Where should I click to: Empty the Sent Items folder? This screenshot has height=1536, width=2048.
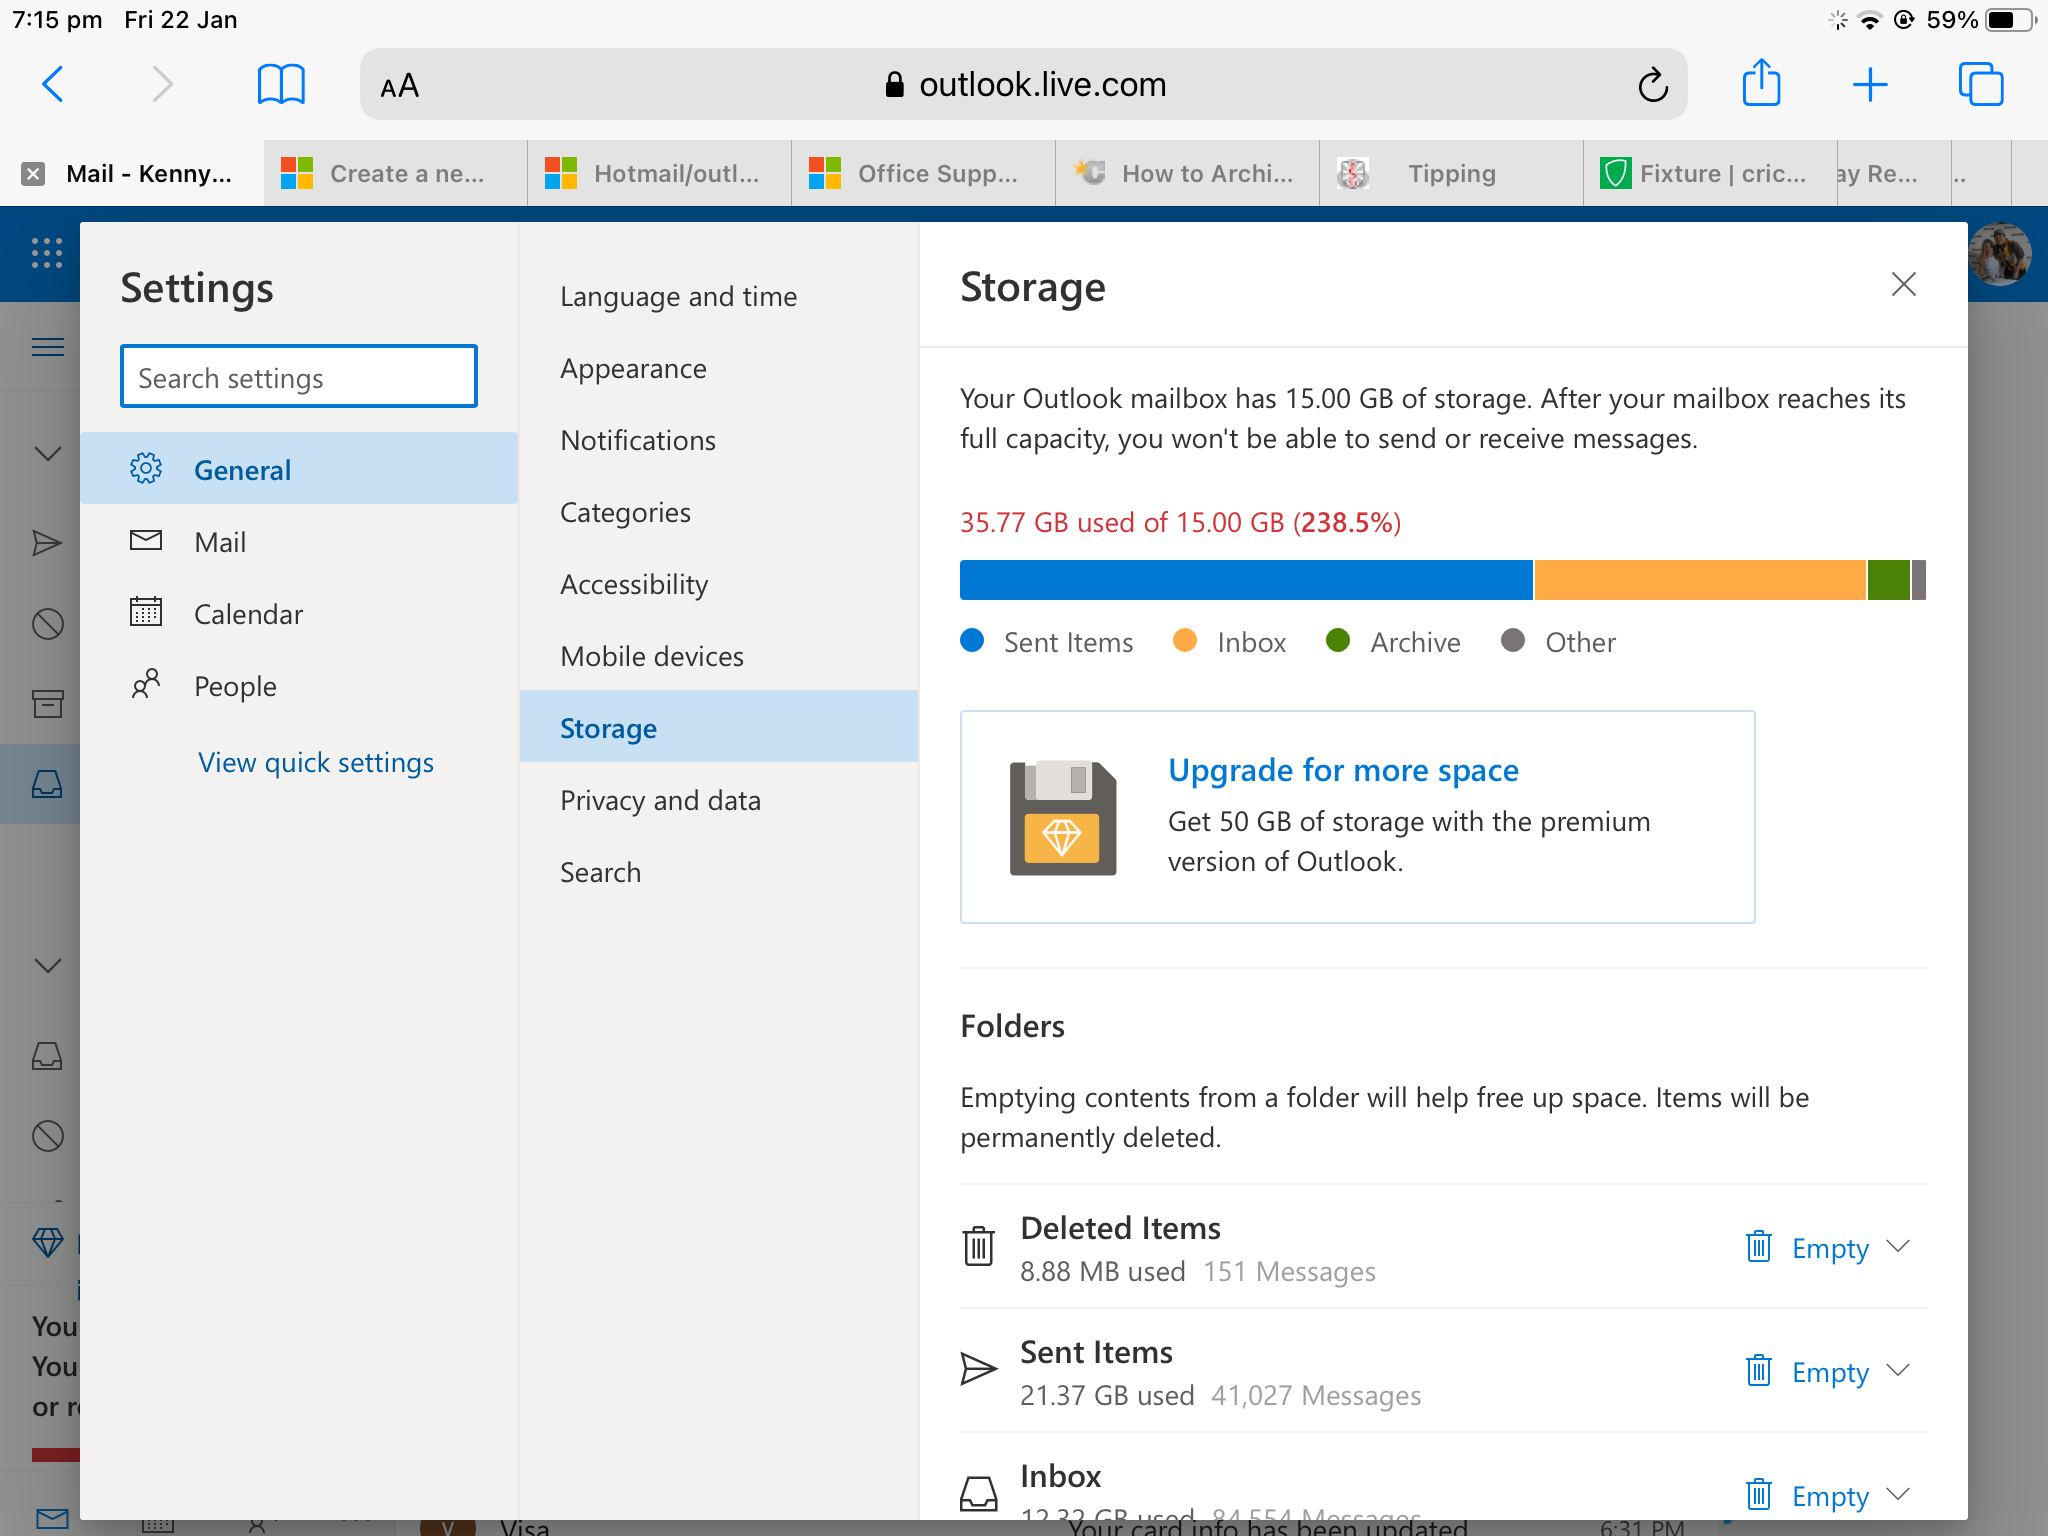pos(1830,1371)
